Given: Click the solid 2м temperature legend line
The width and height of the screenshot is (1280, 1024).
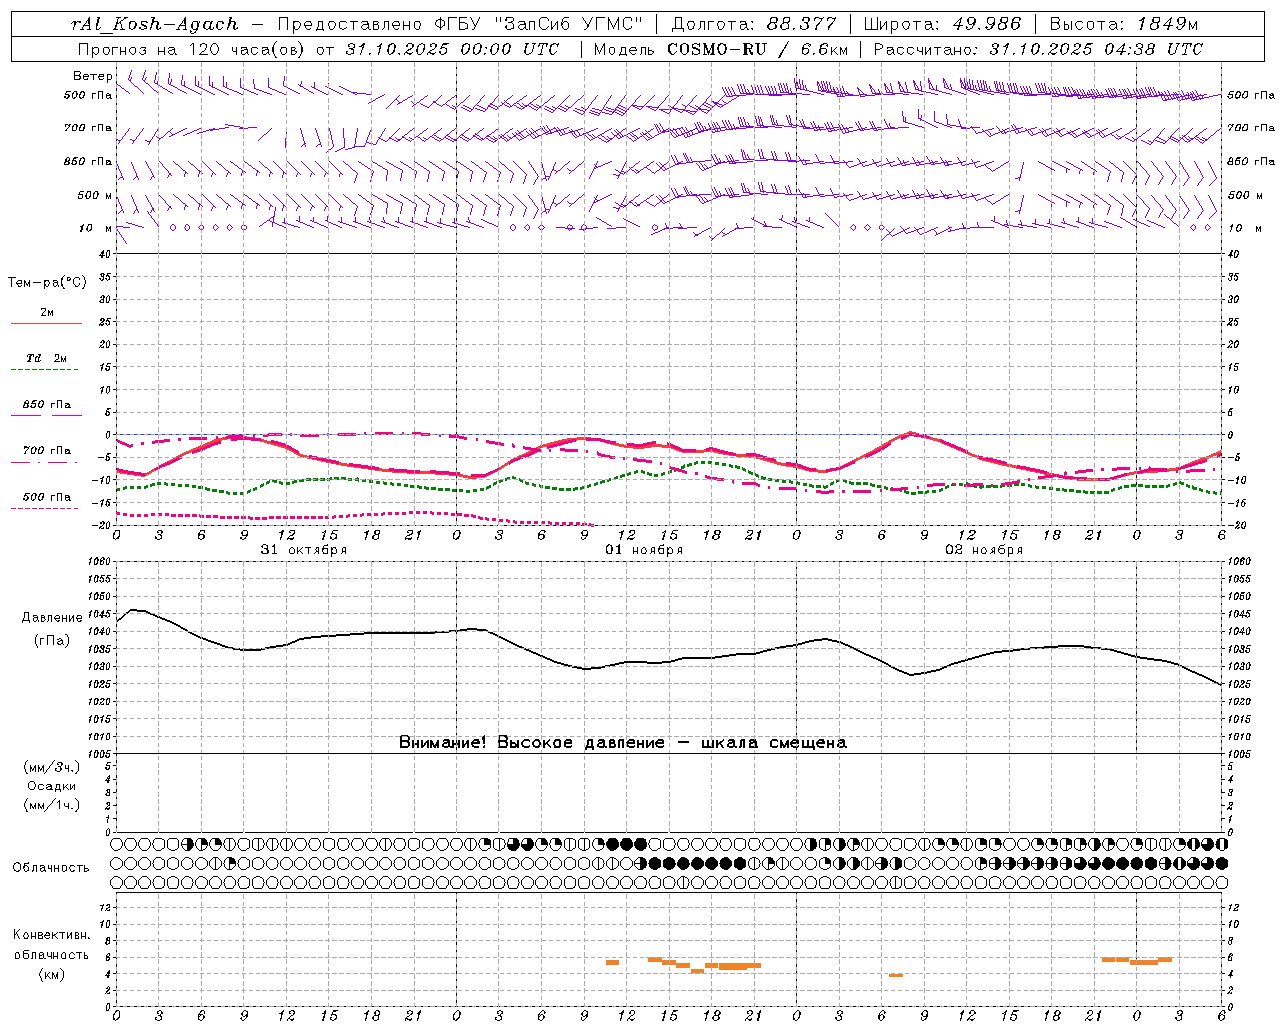Looking at the screenshot, I should coord(46,323).
